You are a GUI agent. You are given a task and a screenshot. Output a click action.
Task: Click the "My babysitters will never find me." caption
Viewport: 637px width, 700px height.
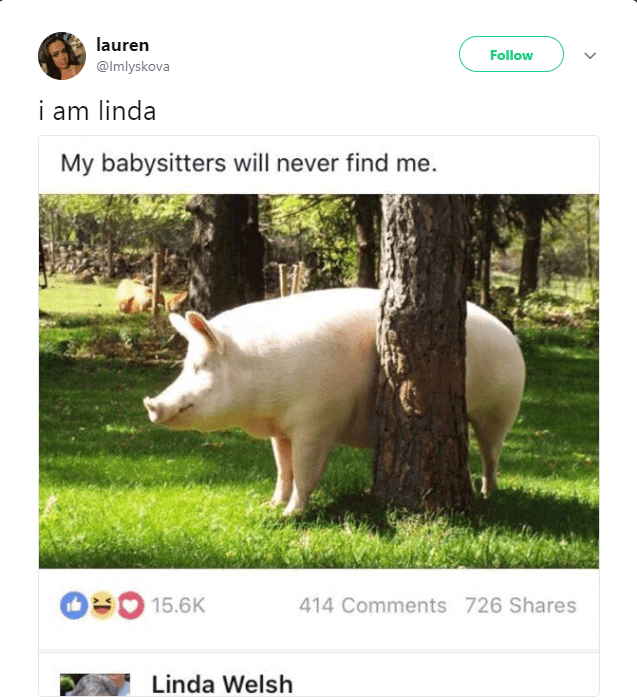coord(249,163)
